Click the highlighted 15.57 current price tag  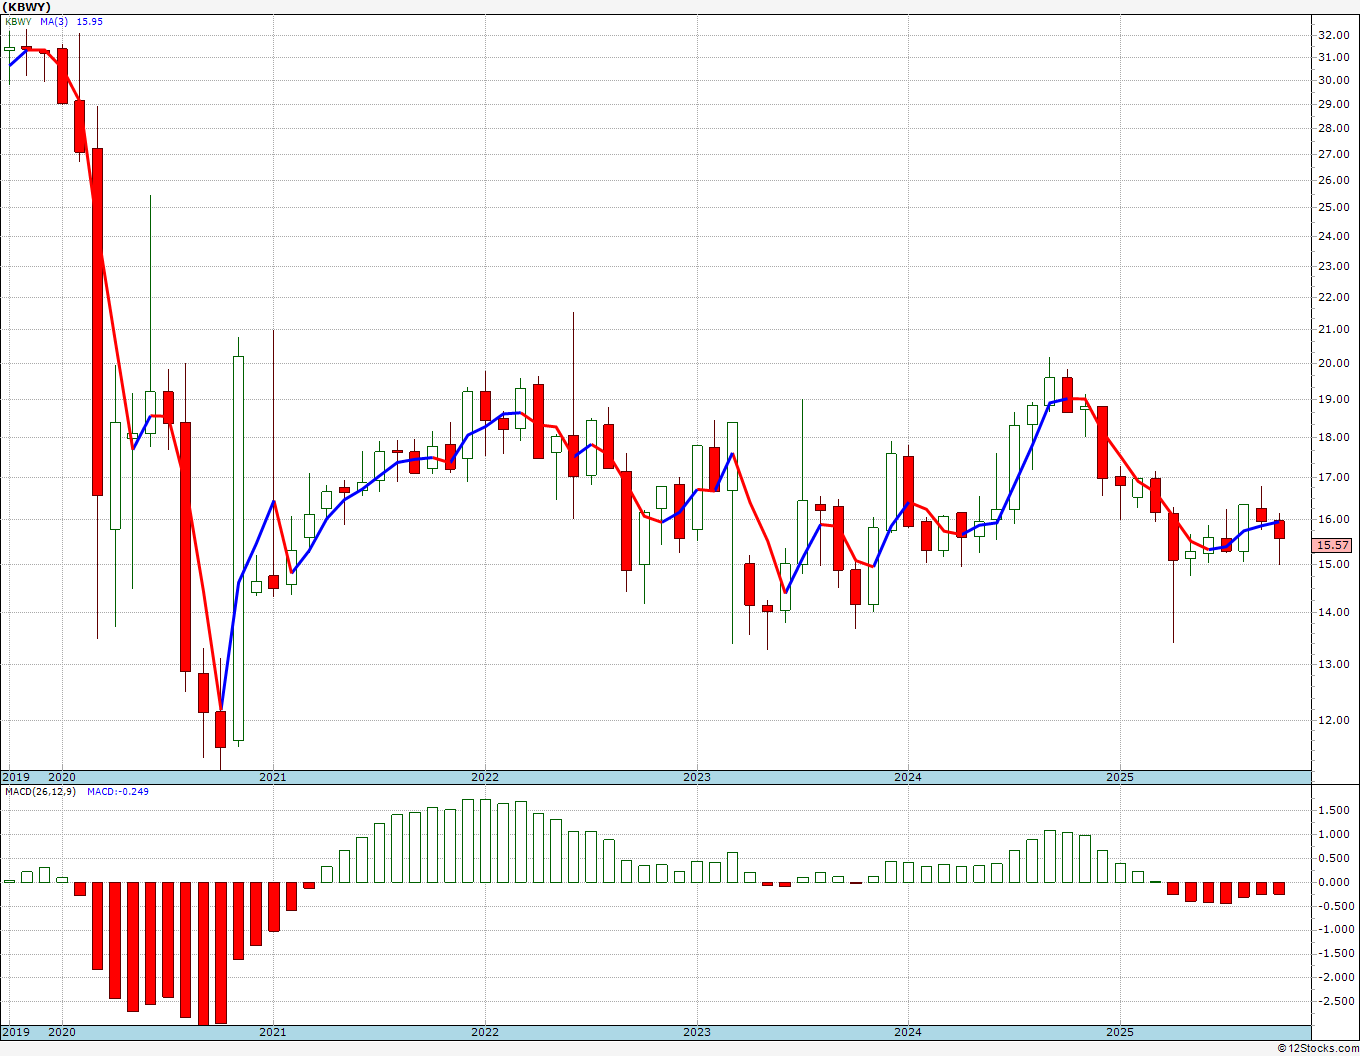tap(1334, 545)
